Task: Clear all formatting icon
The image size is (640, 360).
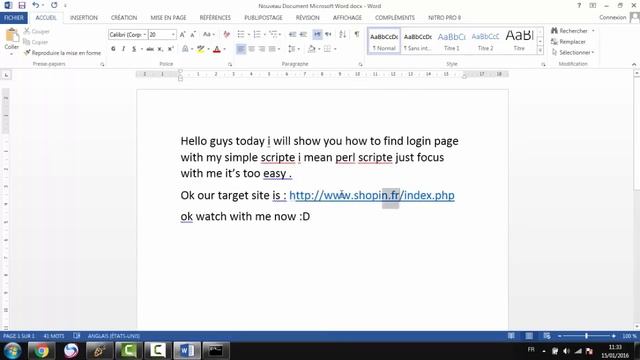Action: pos(227,35)
